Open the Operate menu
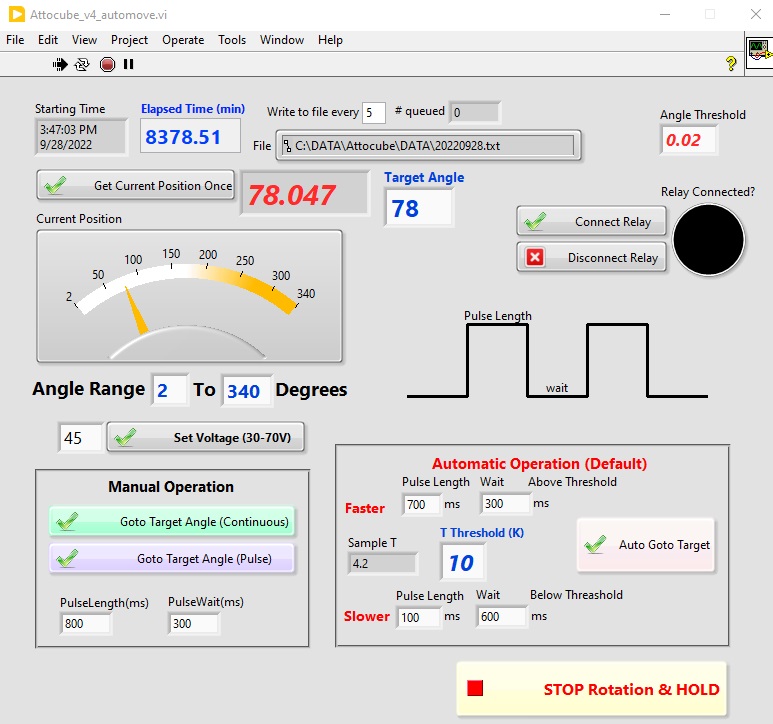Image resolution: width=773 pixels, height=724 pixels. click(183, 40)
